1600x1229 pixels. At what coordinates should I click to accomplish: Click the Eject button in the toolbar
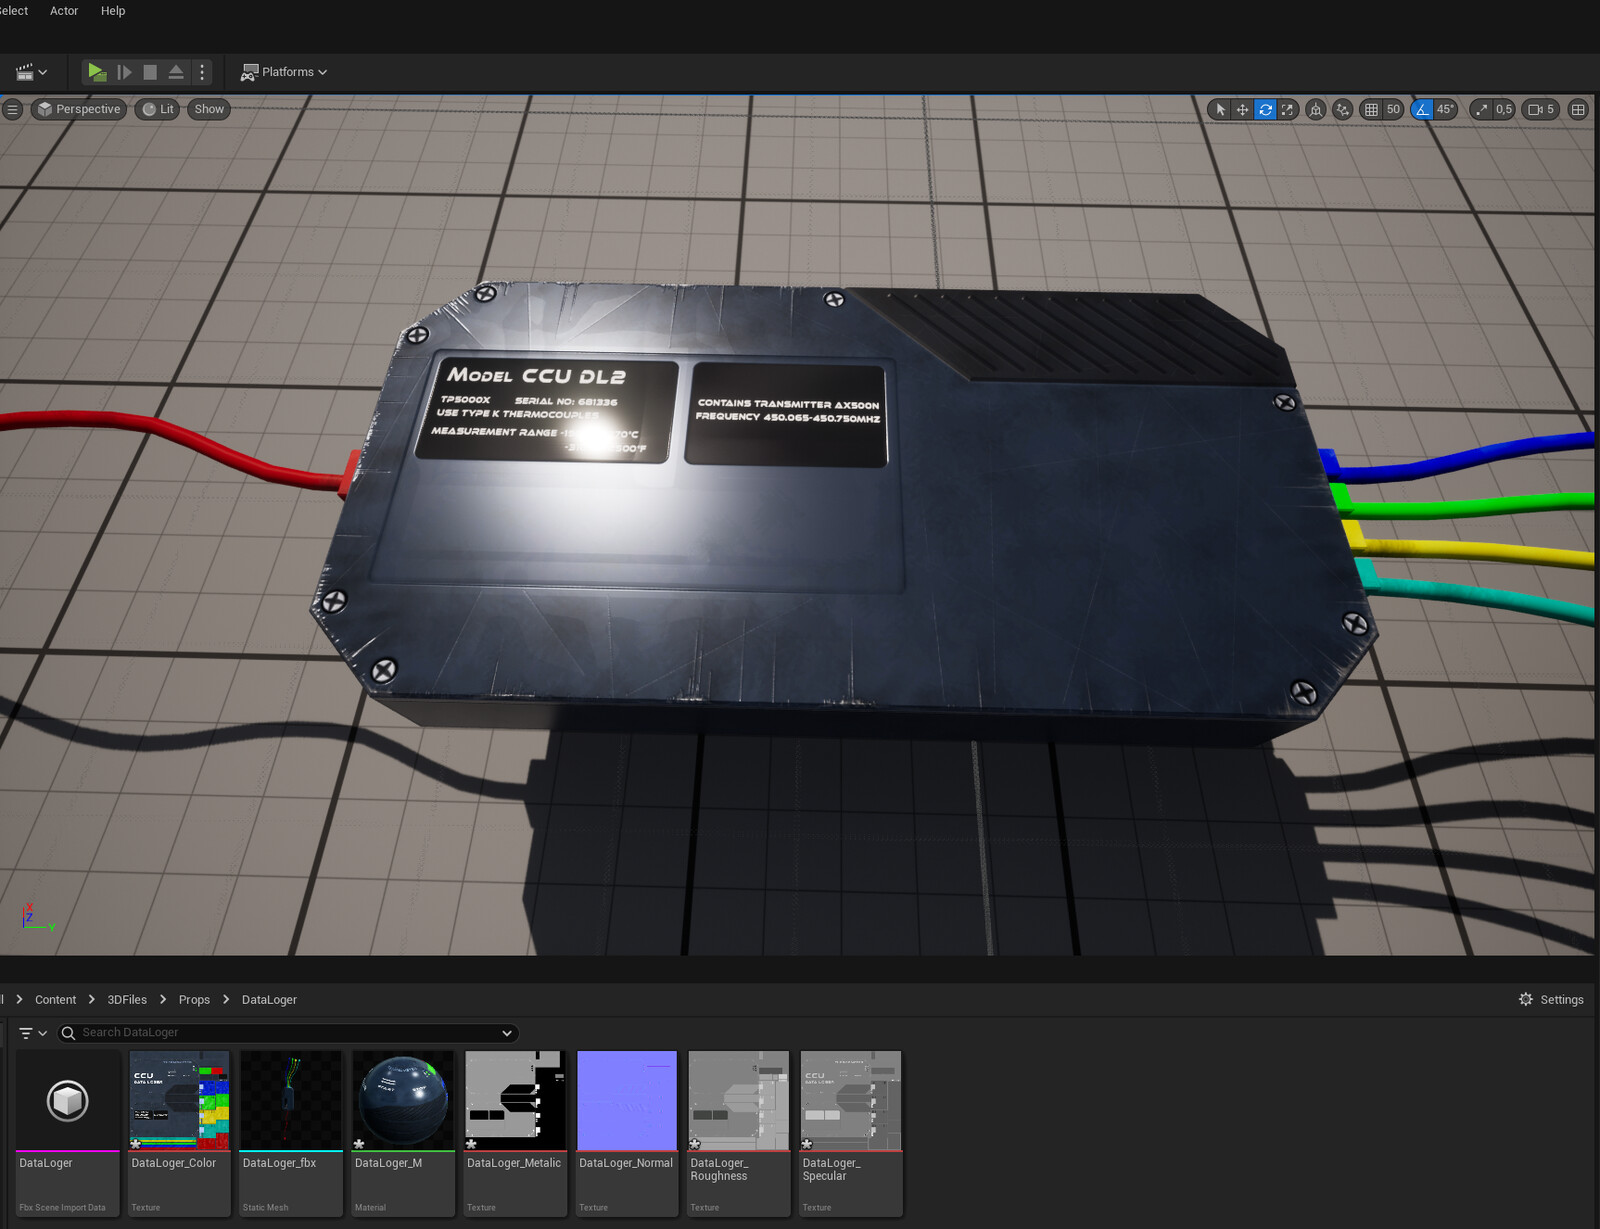click(176, 72)
